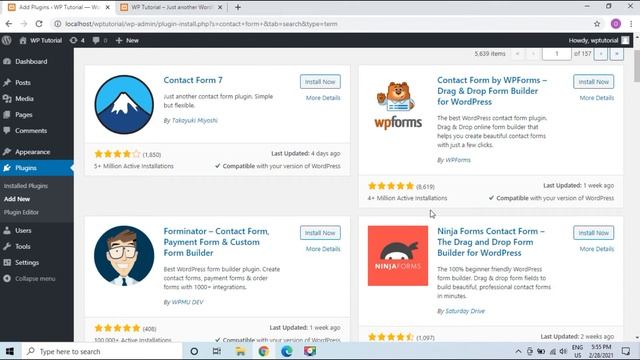640x360 pixels.
Task: Open Settings menu in sidebar
Action: pos(27,262)
